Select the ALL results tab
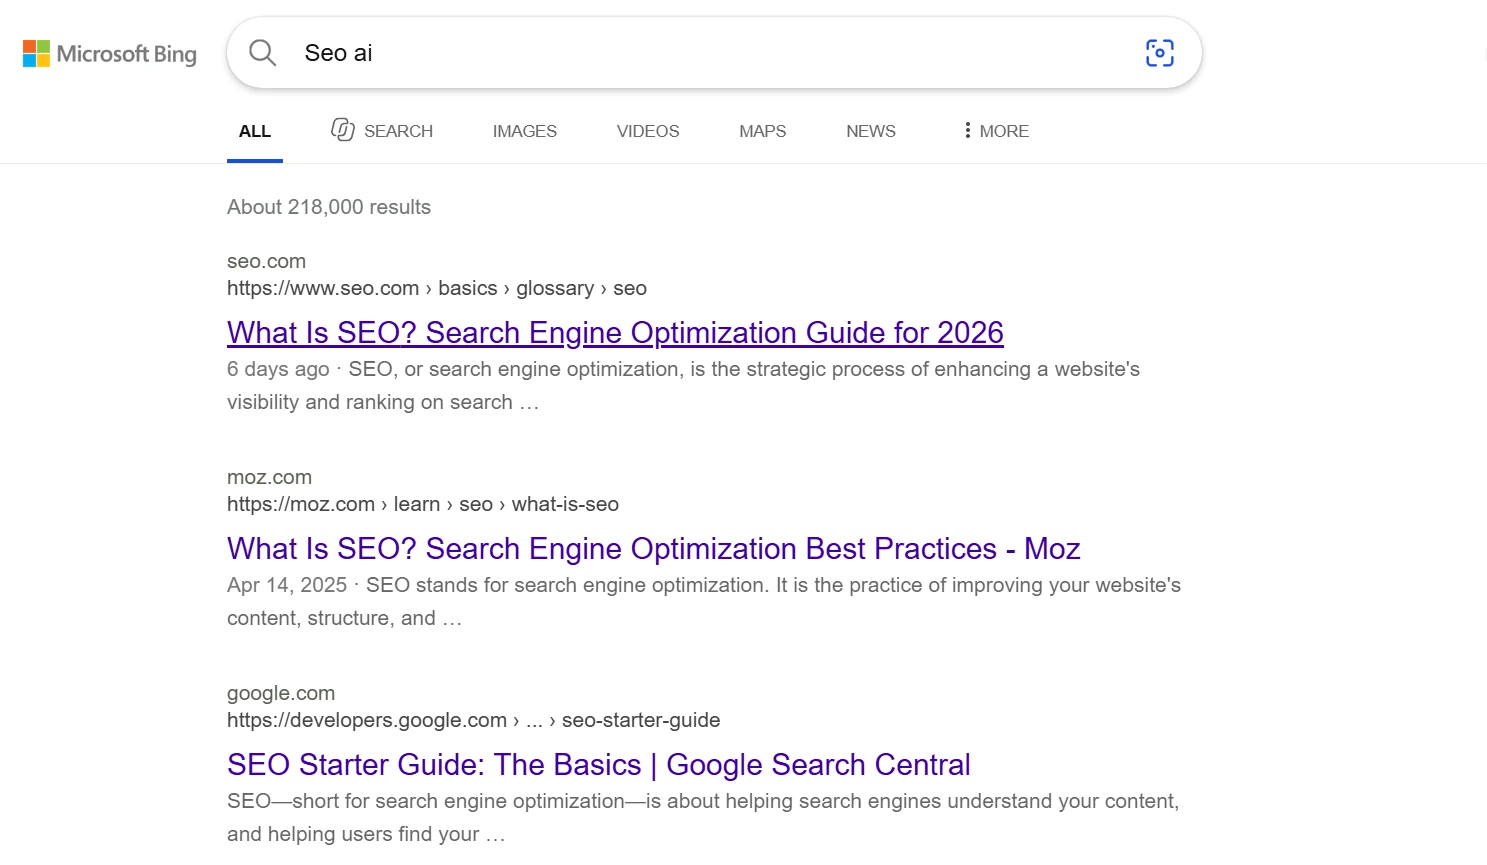 point(255,131)
